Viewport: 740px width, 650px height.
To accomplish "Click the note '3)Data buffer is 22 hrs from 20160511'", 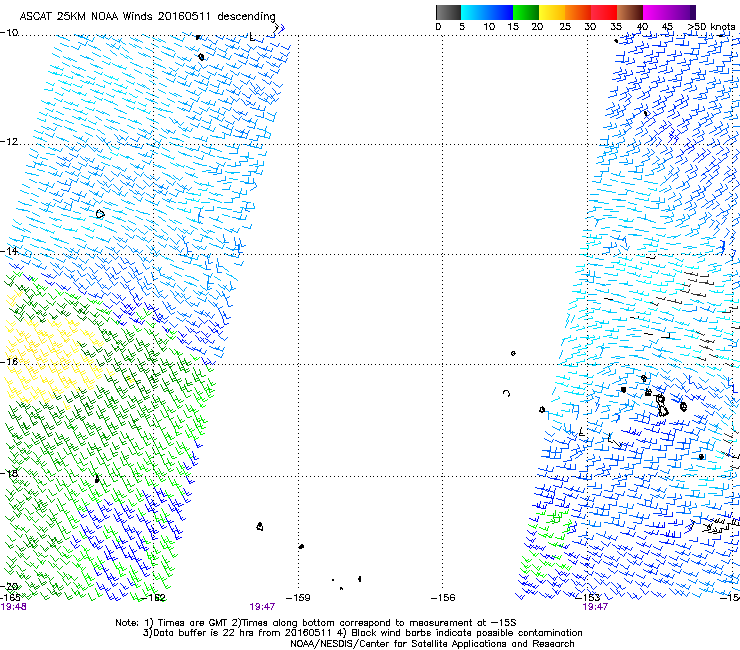I will click(239, 633).
